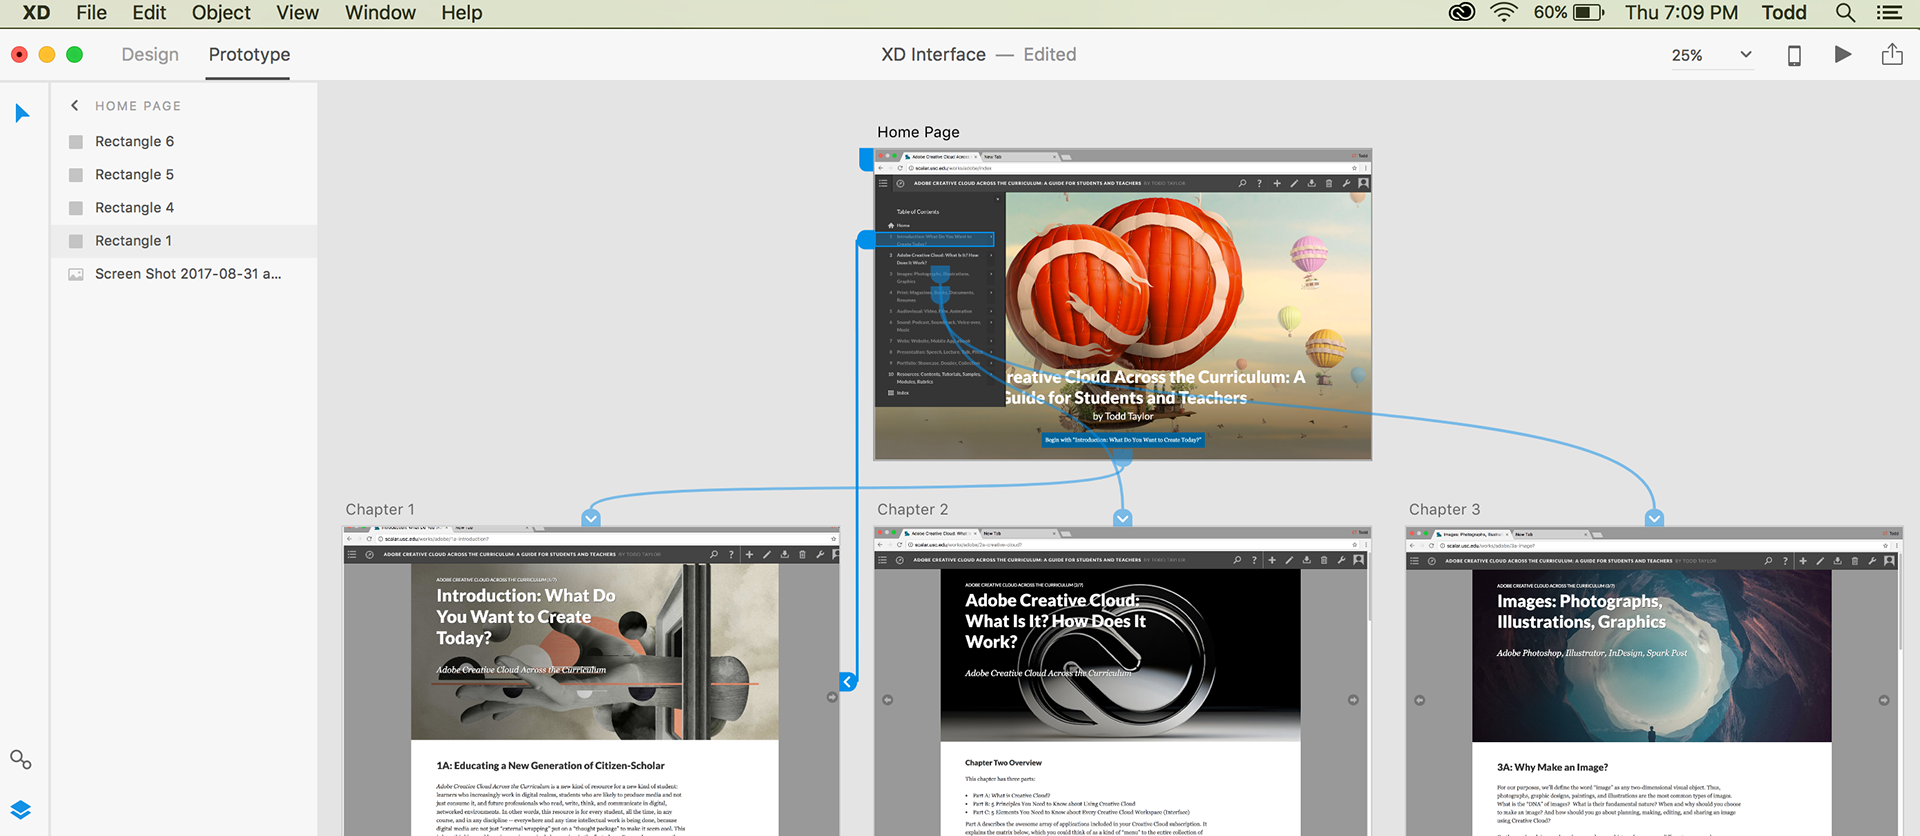Click the Chapter 3 hero image
1920x836 pixels.
(x=1651, y=656)
